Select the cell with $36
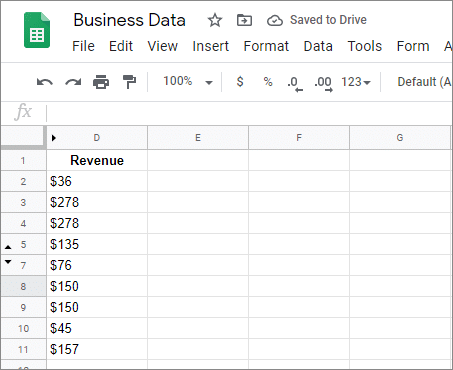The image size is (453, 370). [x=97, y=181]
